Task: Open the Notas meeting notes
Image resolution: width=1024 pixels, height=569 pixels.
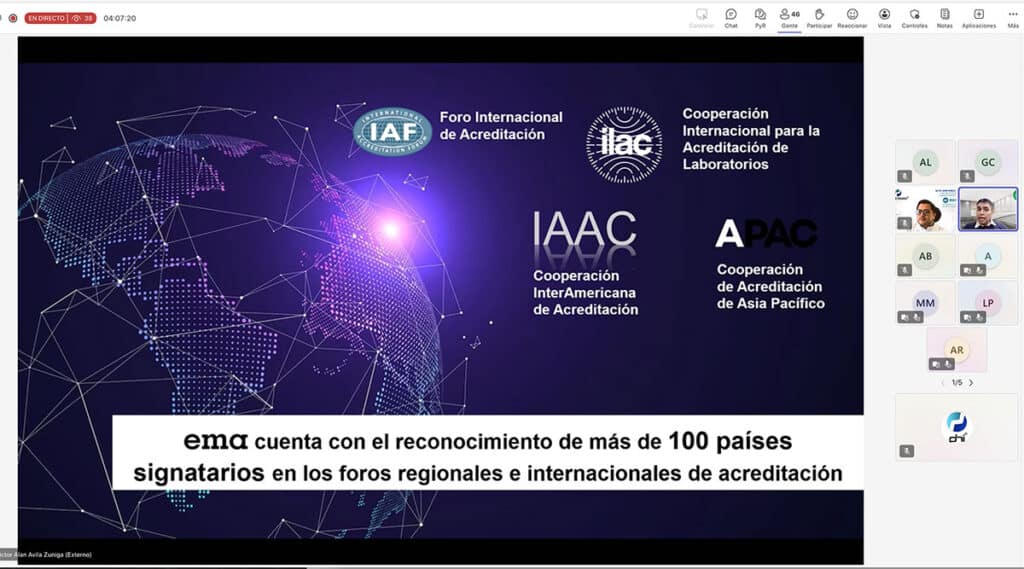Action: (945, 17)
